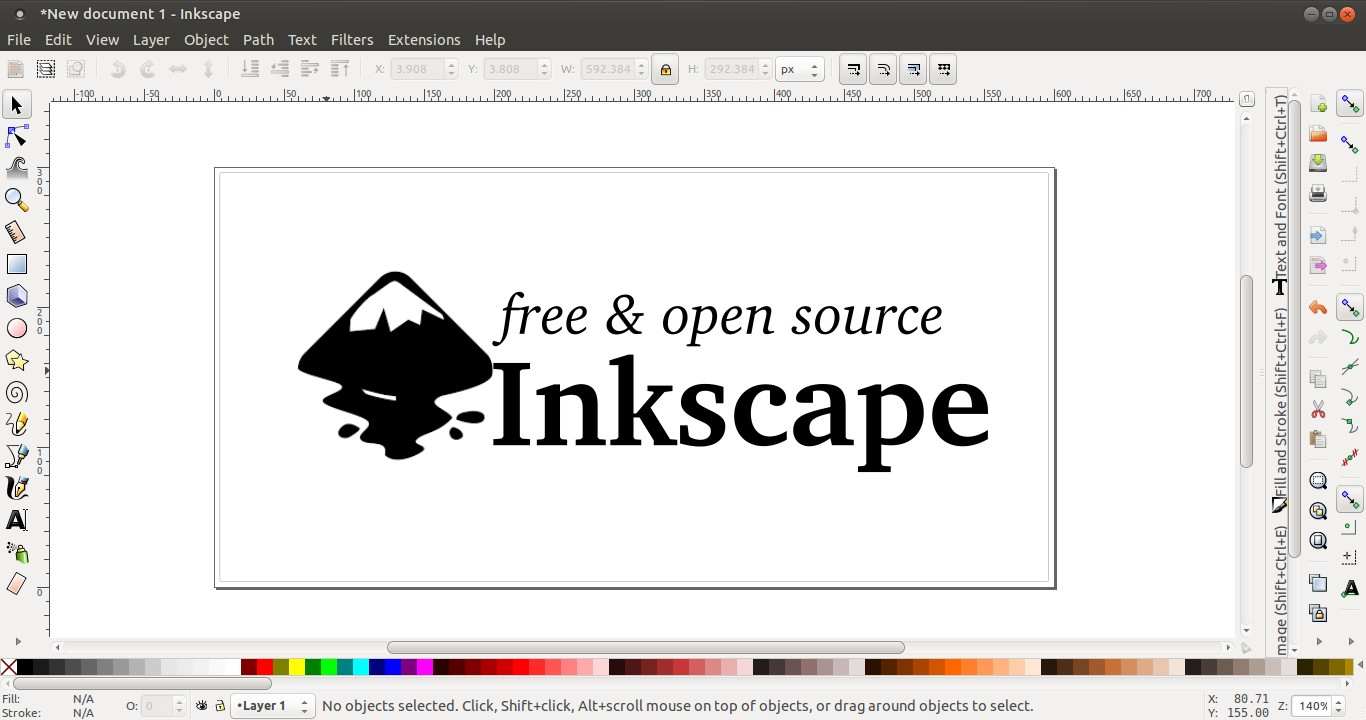Select the Tweak tool
Image resolution: width=1366 pixels, height=720 pixels.
point(17,168)
